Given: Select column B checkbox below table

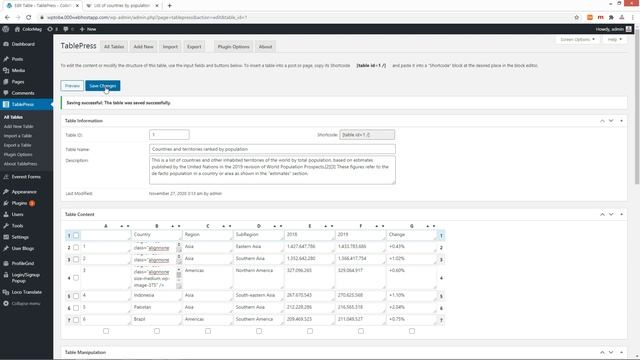Looking at the screenshot, I should click(157, 331).
